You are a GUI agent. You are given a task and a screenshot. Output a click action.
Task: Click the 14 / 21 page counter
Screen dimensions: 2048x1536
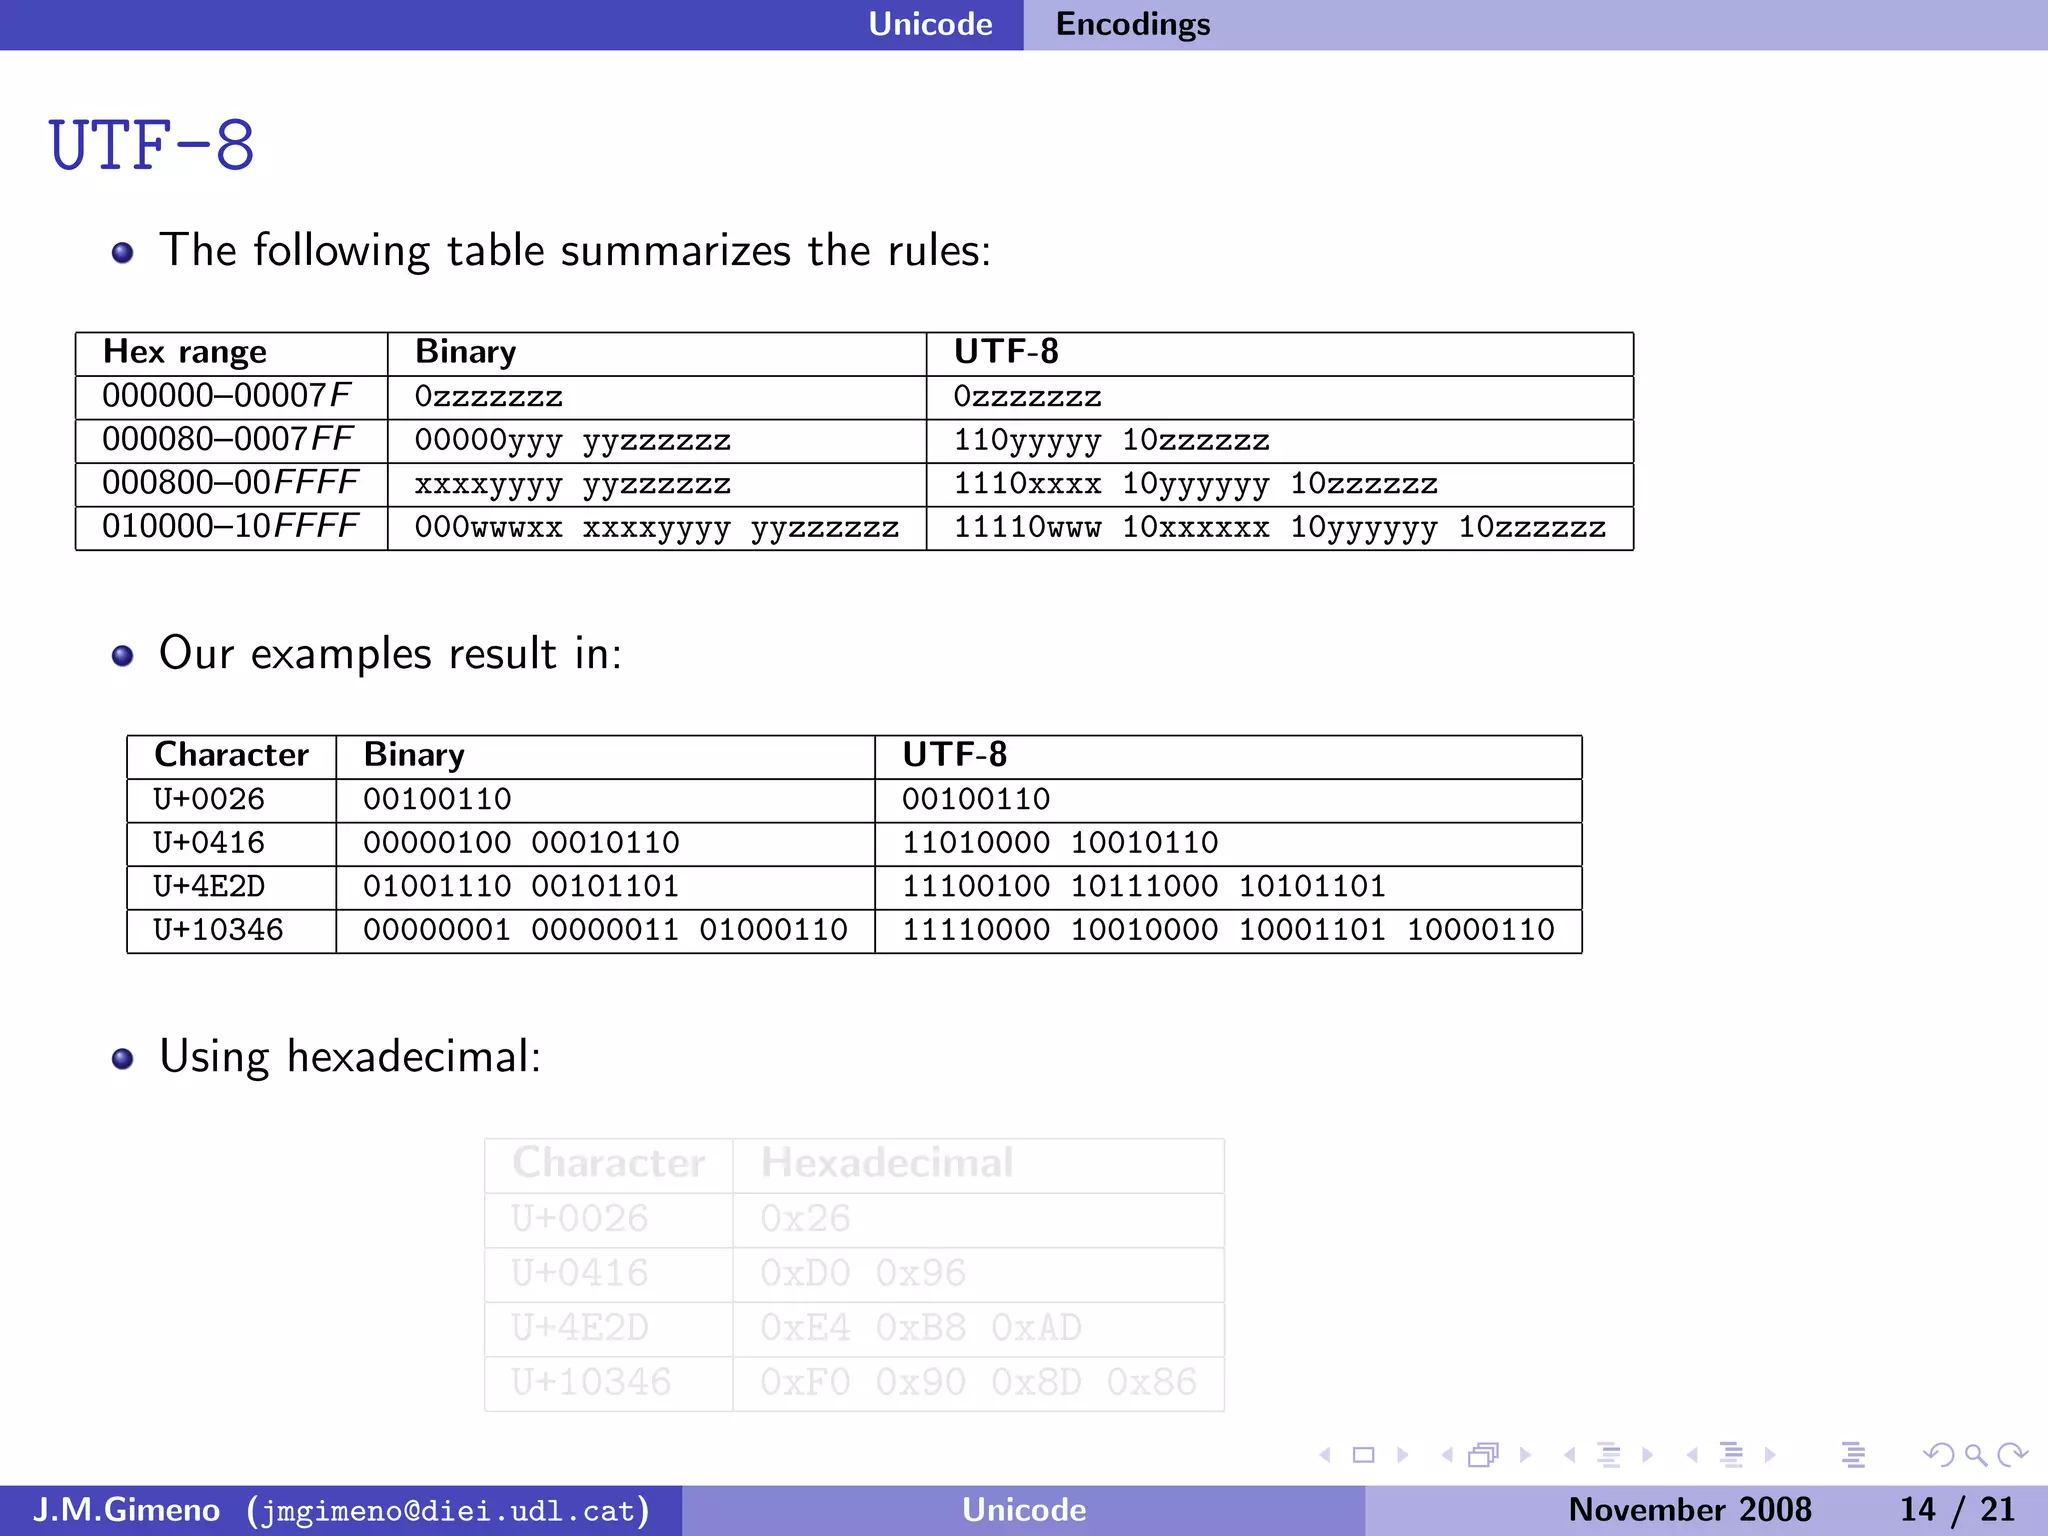tap(1956, 1510)
